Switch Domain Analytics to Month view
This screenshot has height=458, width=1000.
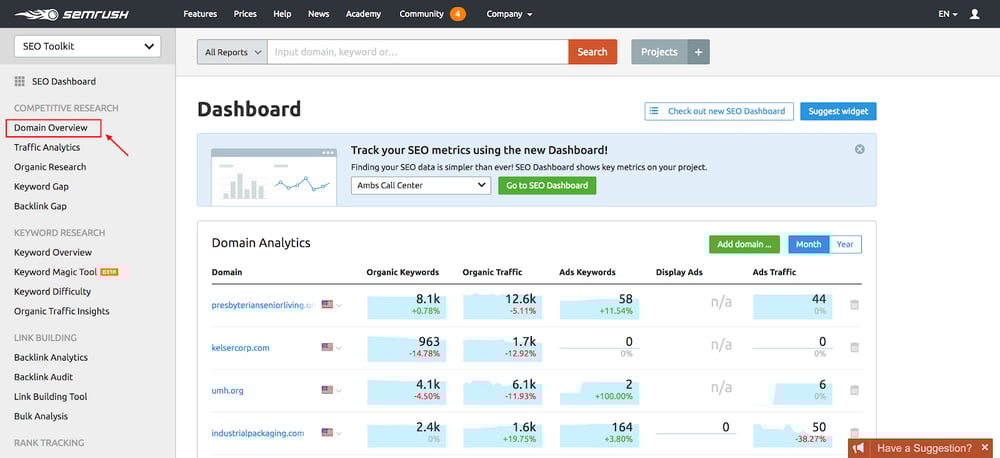pyautogui.click(x=809, y=244)
